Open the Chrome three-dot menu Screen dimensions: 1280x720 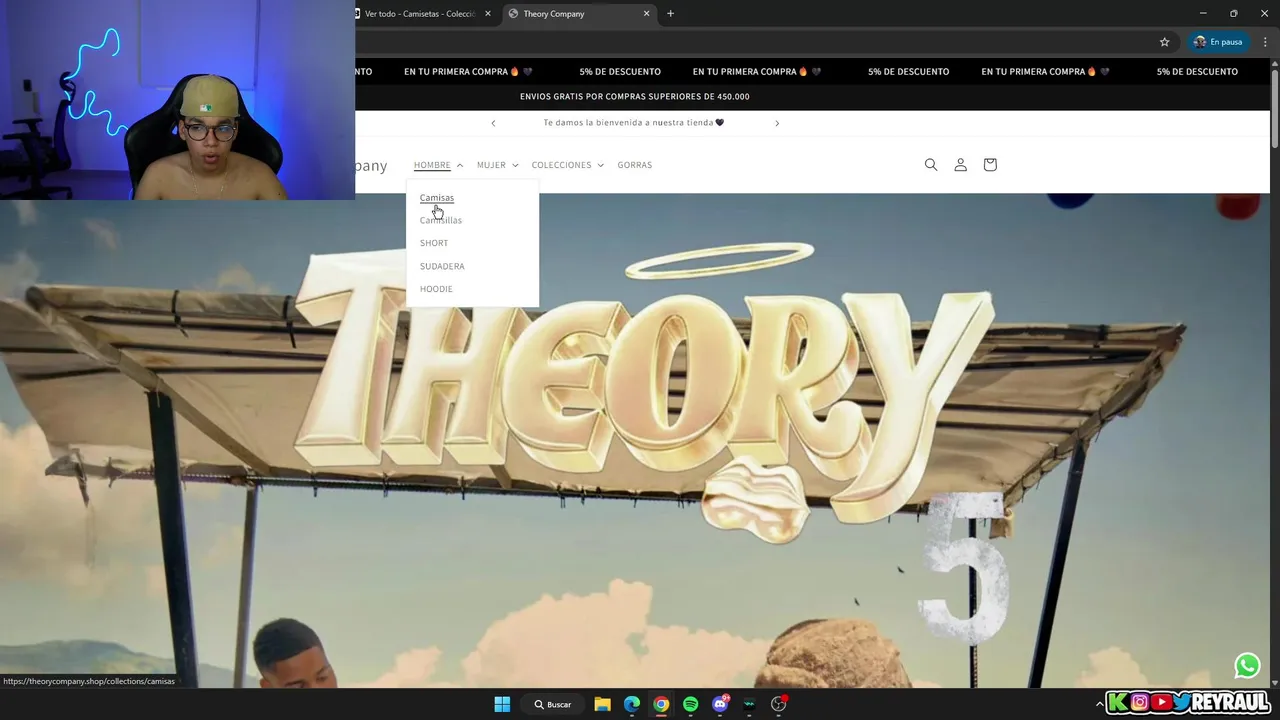click(x=1265, y=42)
